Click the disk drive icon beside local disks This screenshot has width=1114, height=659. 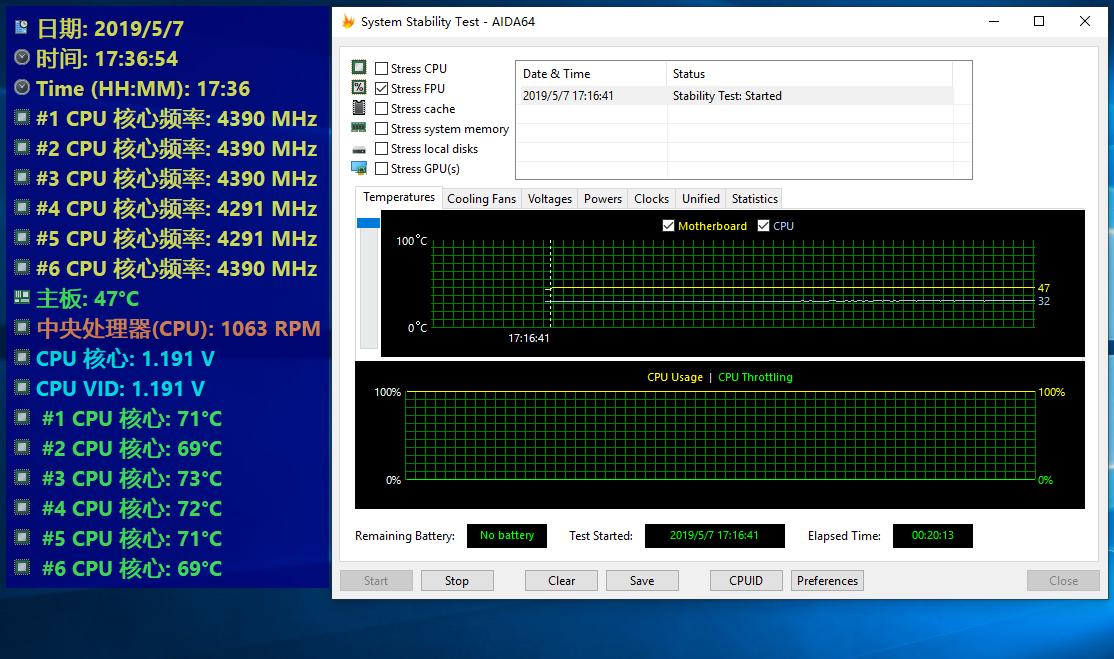coord(359,149)
